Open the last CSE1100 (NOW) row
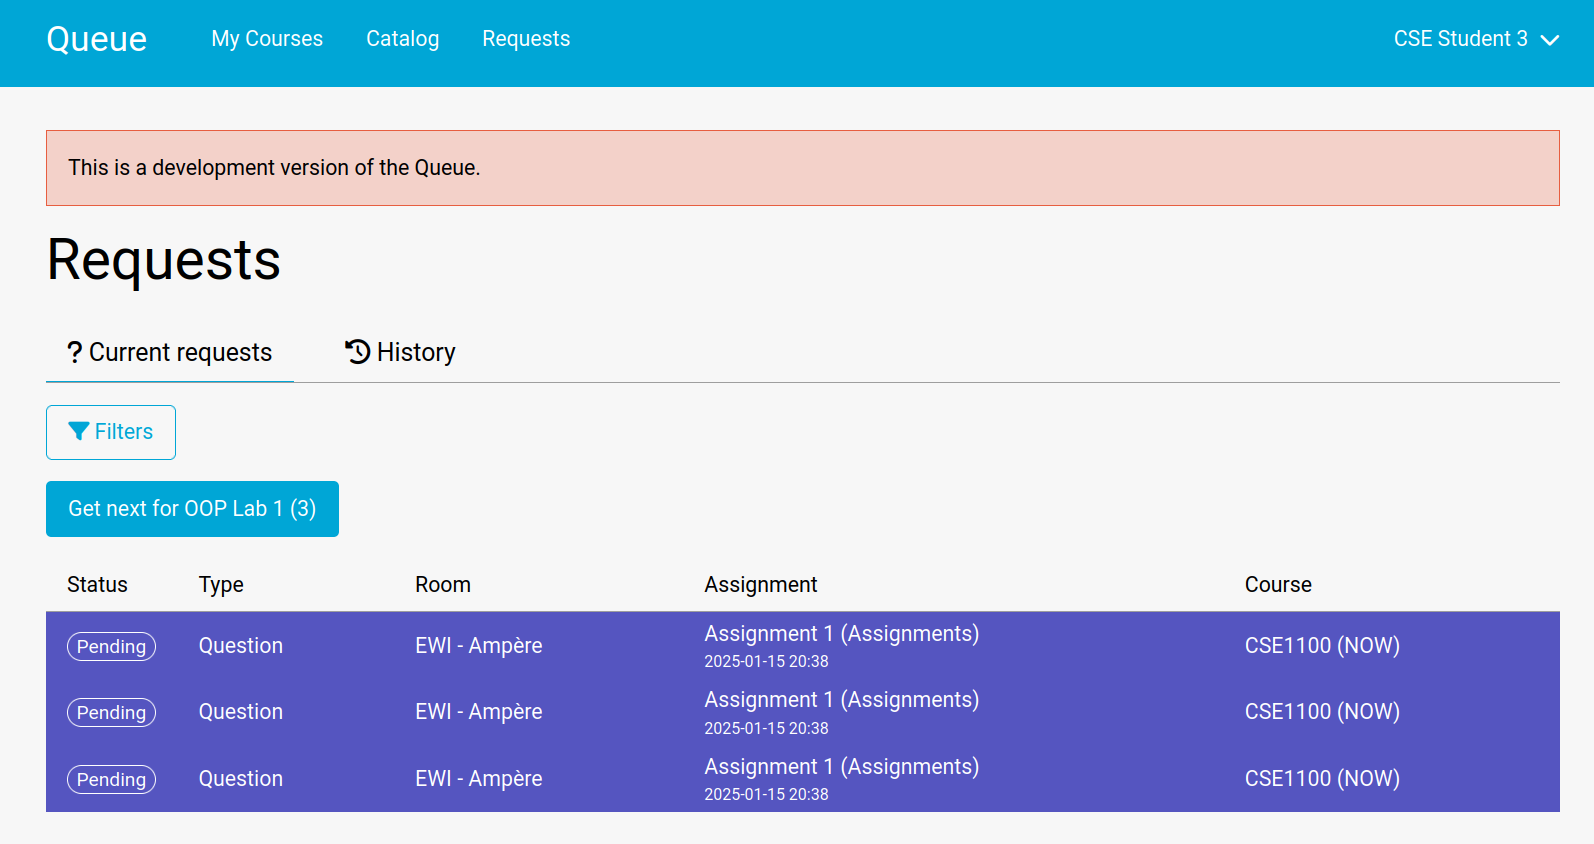 803,778
